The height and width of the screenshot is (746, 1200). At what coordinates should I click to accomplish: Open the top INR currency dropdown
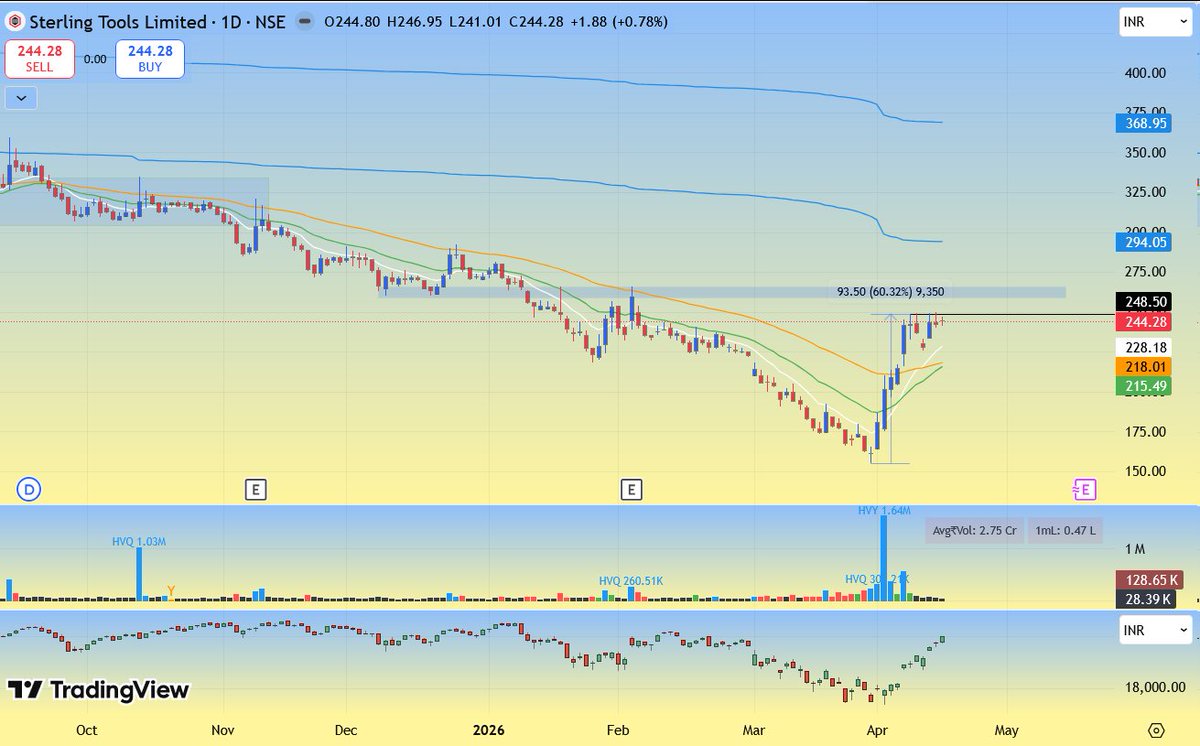(1155, 21)
